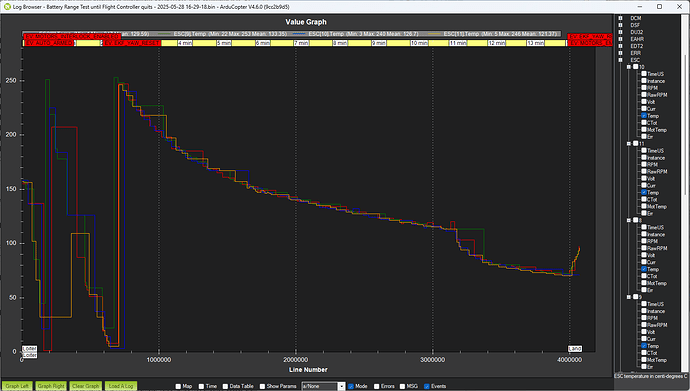Clear the graph with Clear Graph
690x391 pixels.
pyautogui.click(x=86, y=386)
